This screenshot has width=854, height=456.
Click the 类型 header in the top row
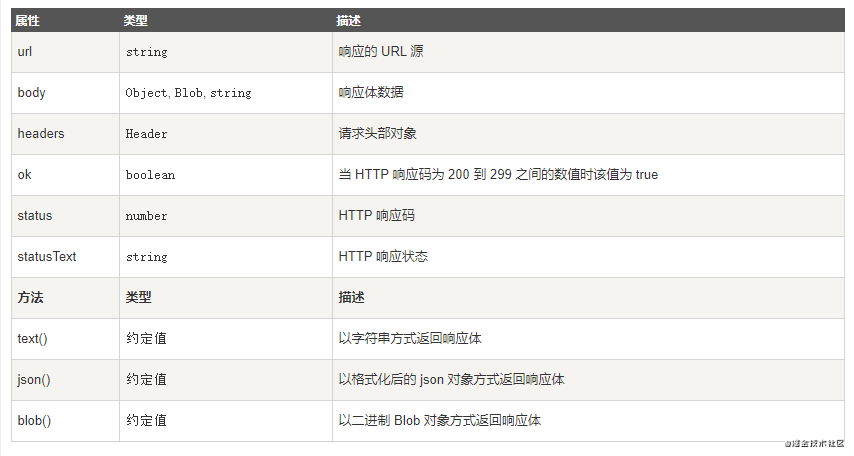coord(135,21)
